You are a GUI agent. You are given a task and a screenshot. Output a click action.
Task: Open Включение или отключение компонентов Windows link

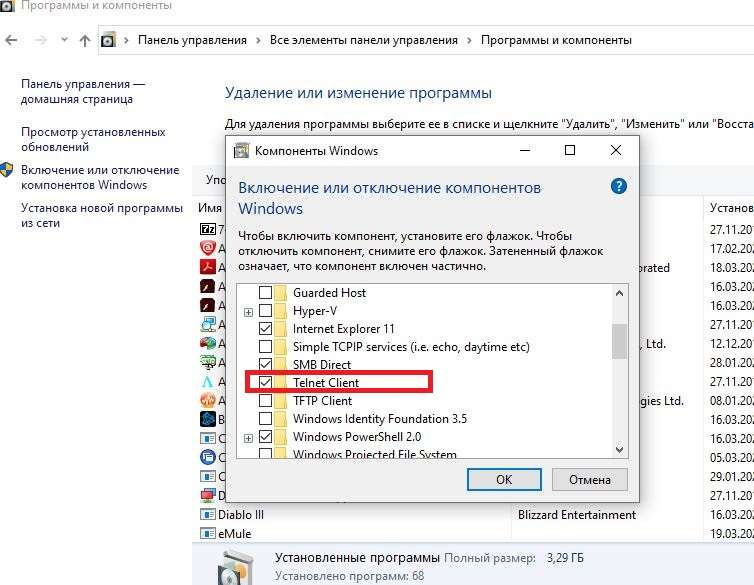(100, 177)
